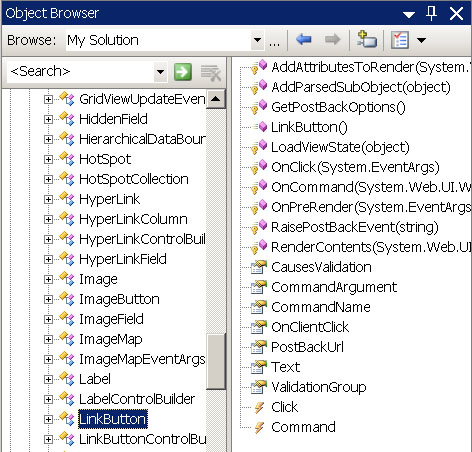Click the CausesValidation property icon
Image resolution: width=472 pixels, height=452 pixels.
(259, 267)
